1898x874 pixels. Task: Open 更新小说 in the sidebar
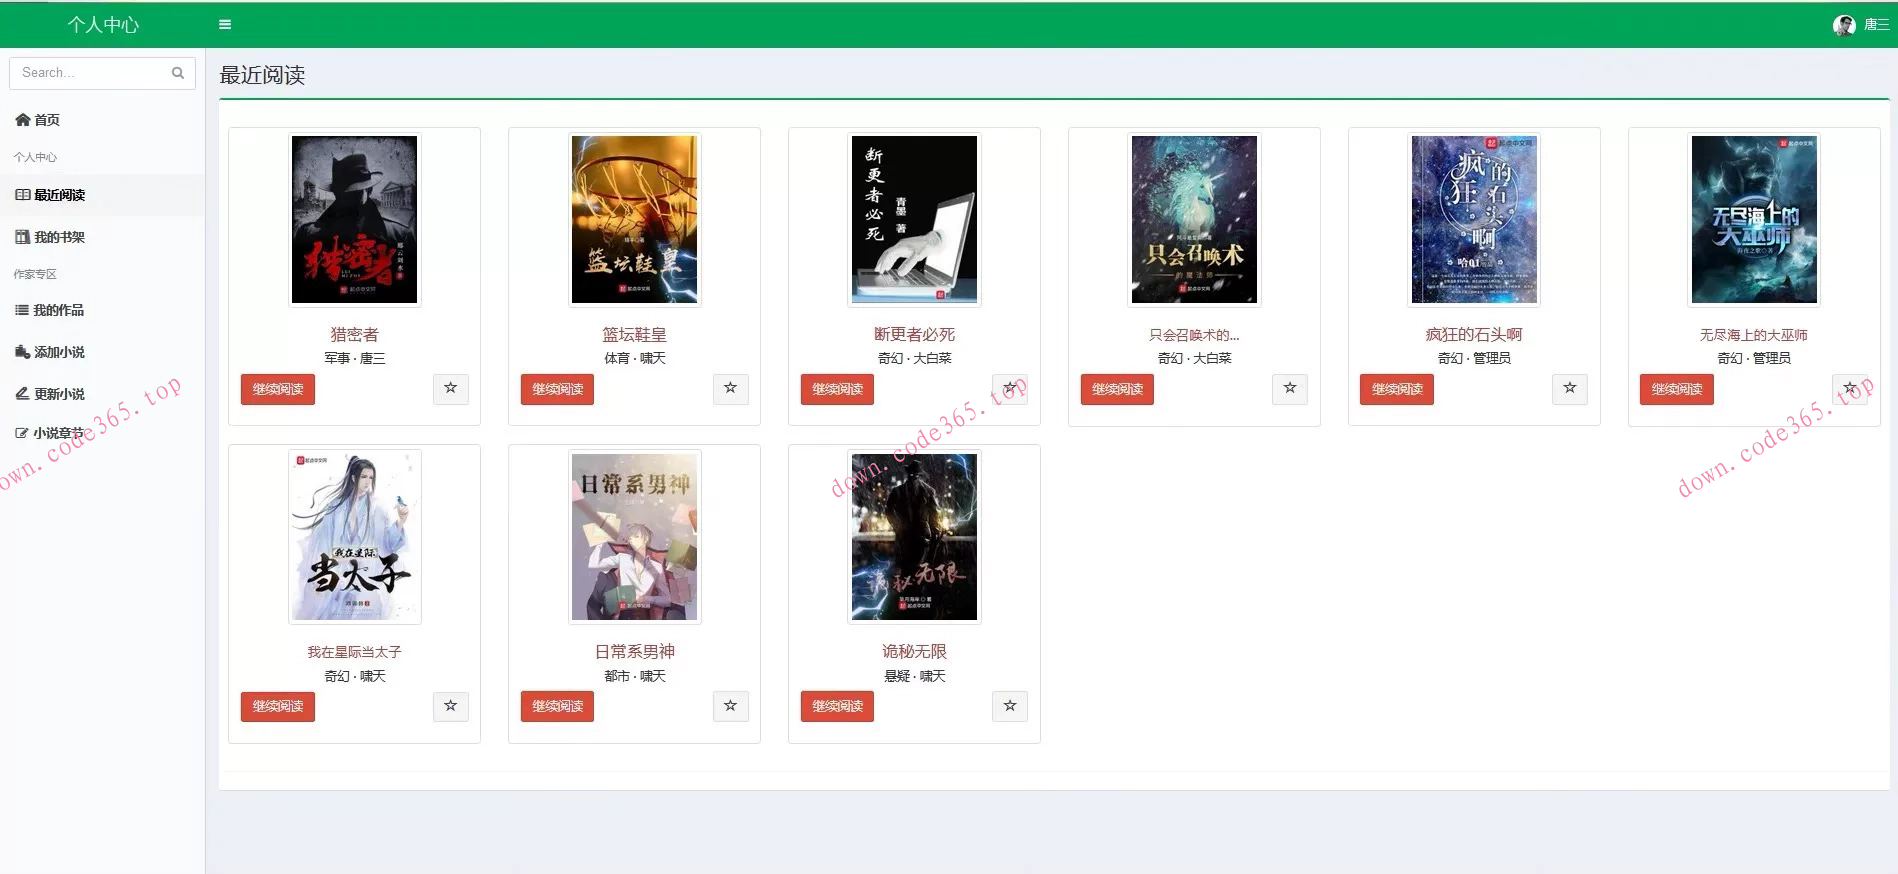[102, 394]
